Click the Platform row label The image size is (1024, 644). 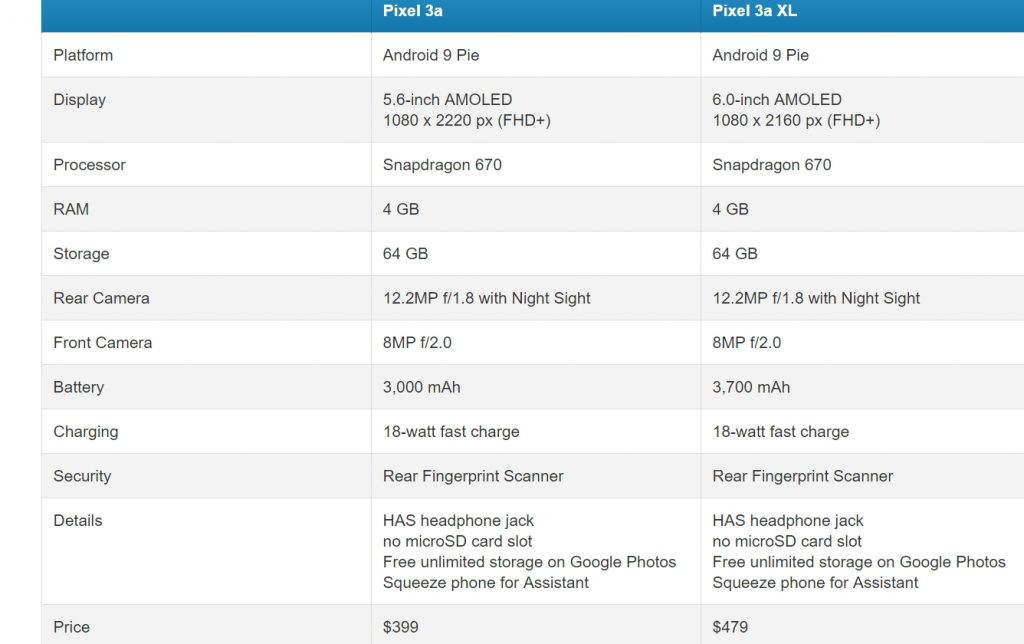[x=83, y=55]
